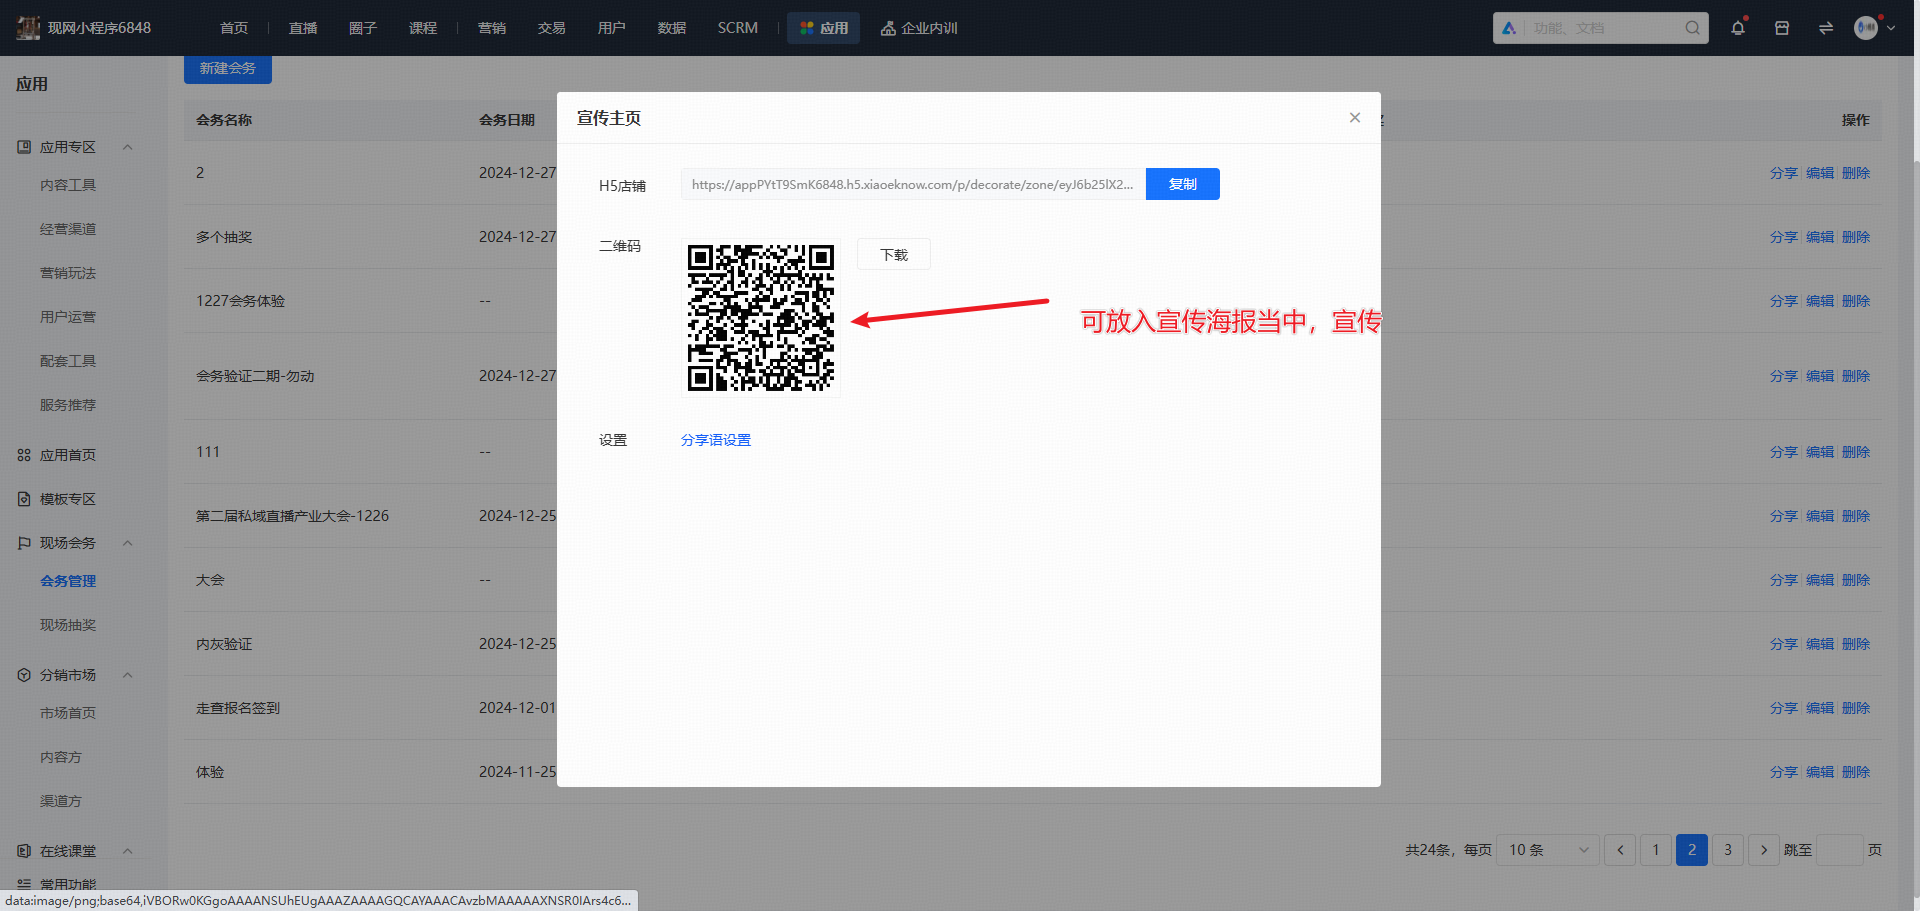
Task: Click the switch arrows icon in top bar
Action: pyautogui.click(x=1826, y=28)
